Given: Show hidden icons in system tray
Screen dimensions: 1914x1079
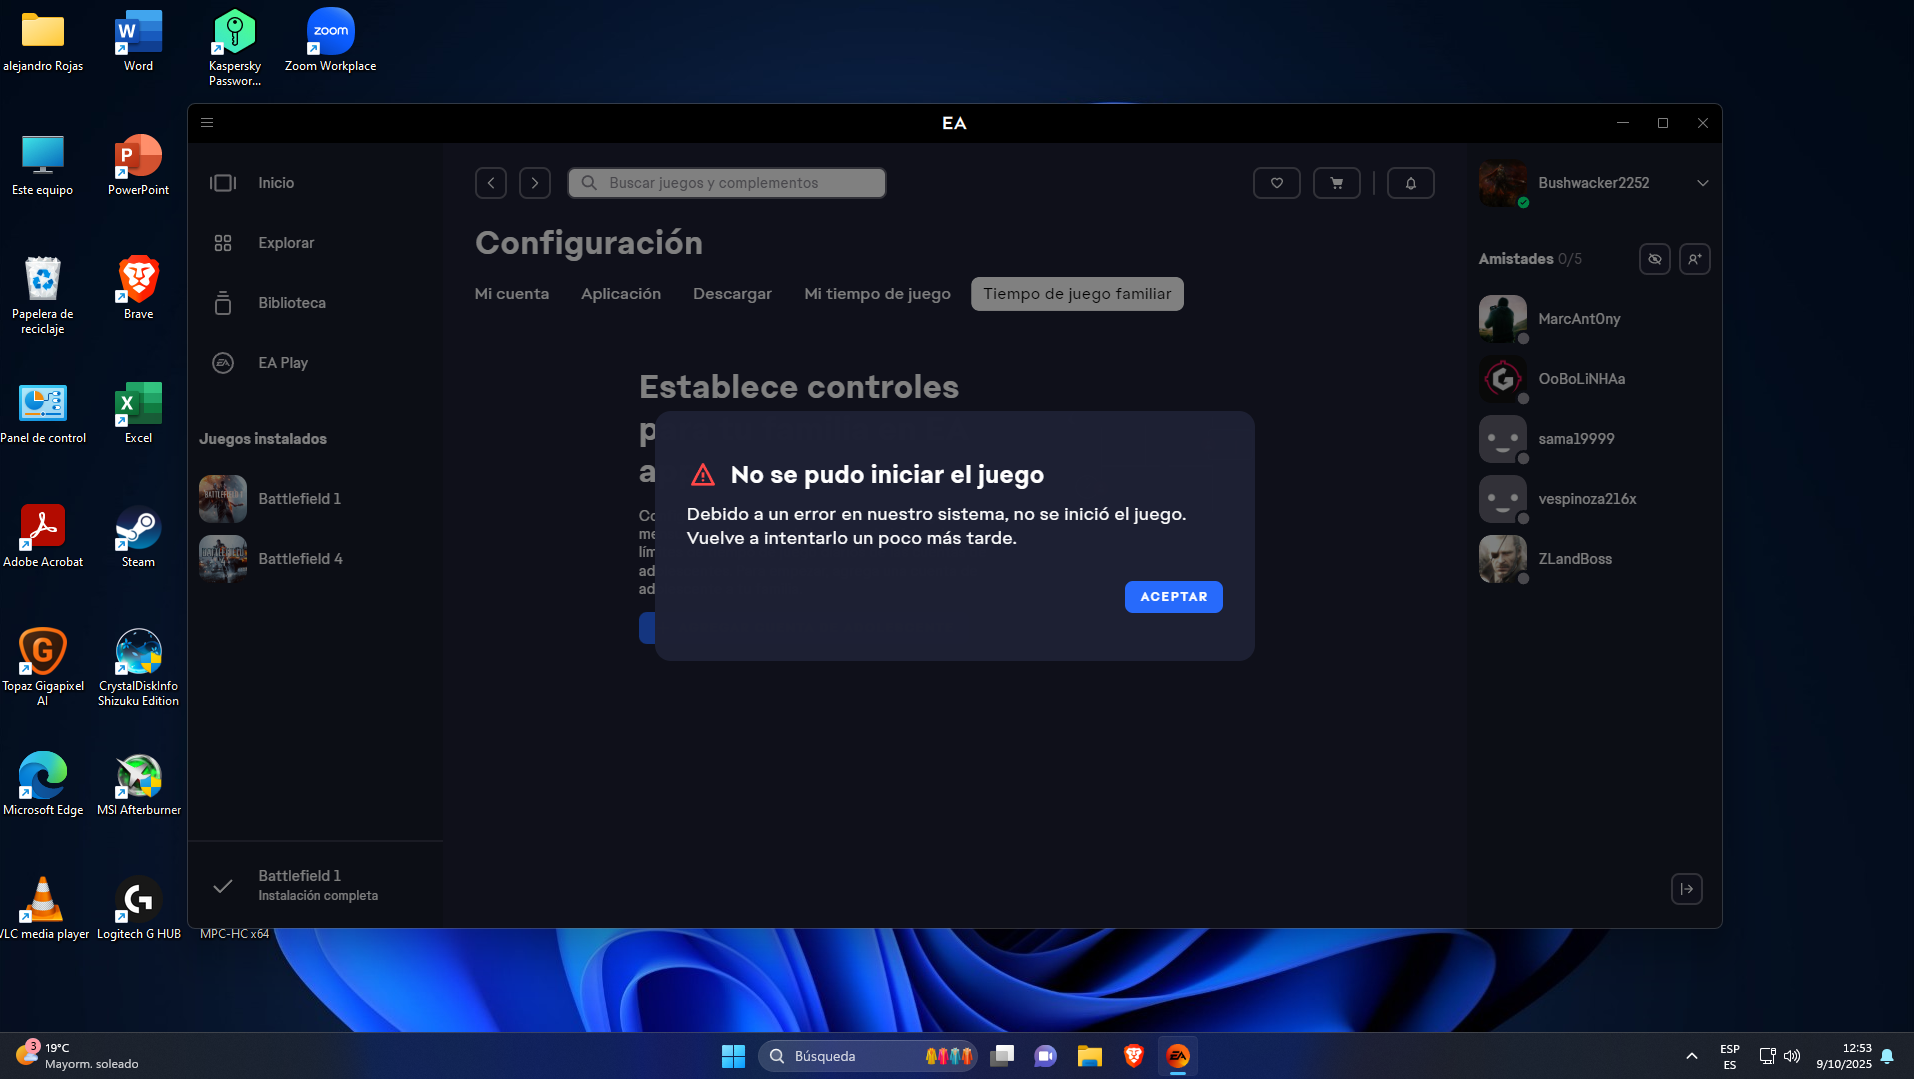Looking at the screenshot, I should (x=1691, y=1056).
